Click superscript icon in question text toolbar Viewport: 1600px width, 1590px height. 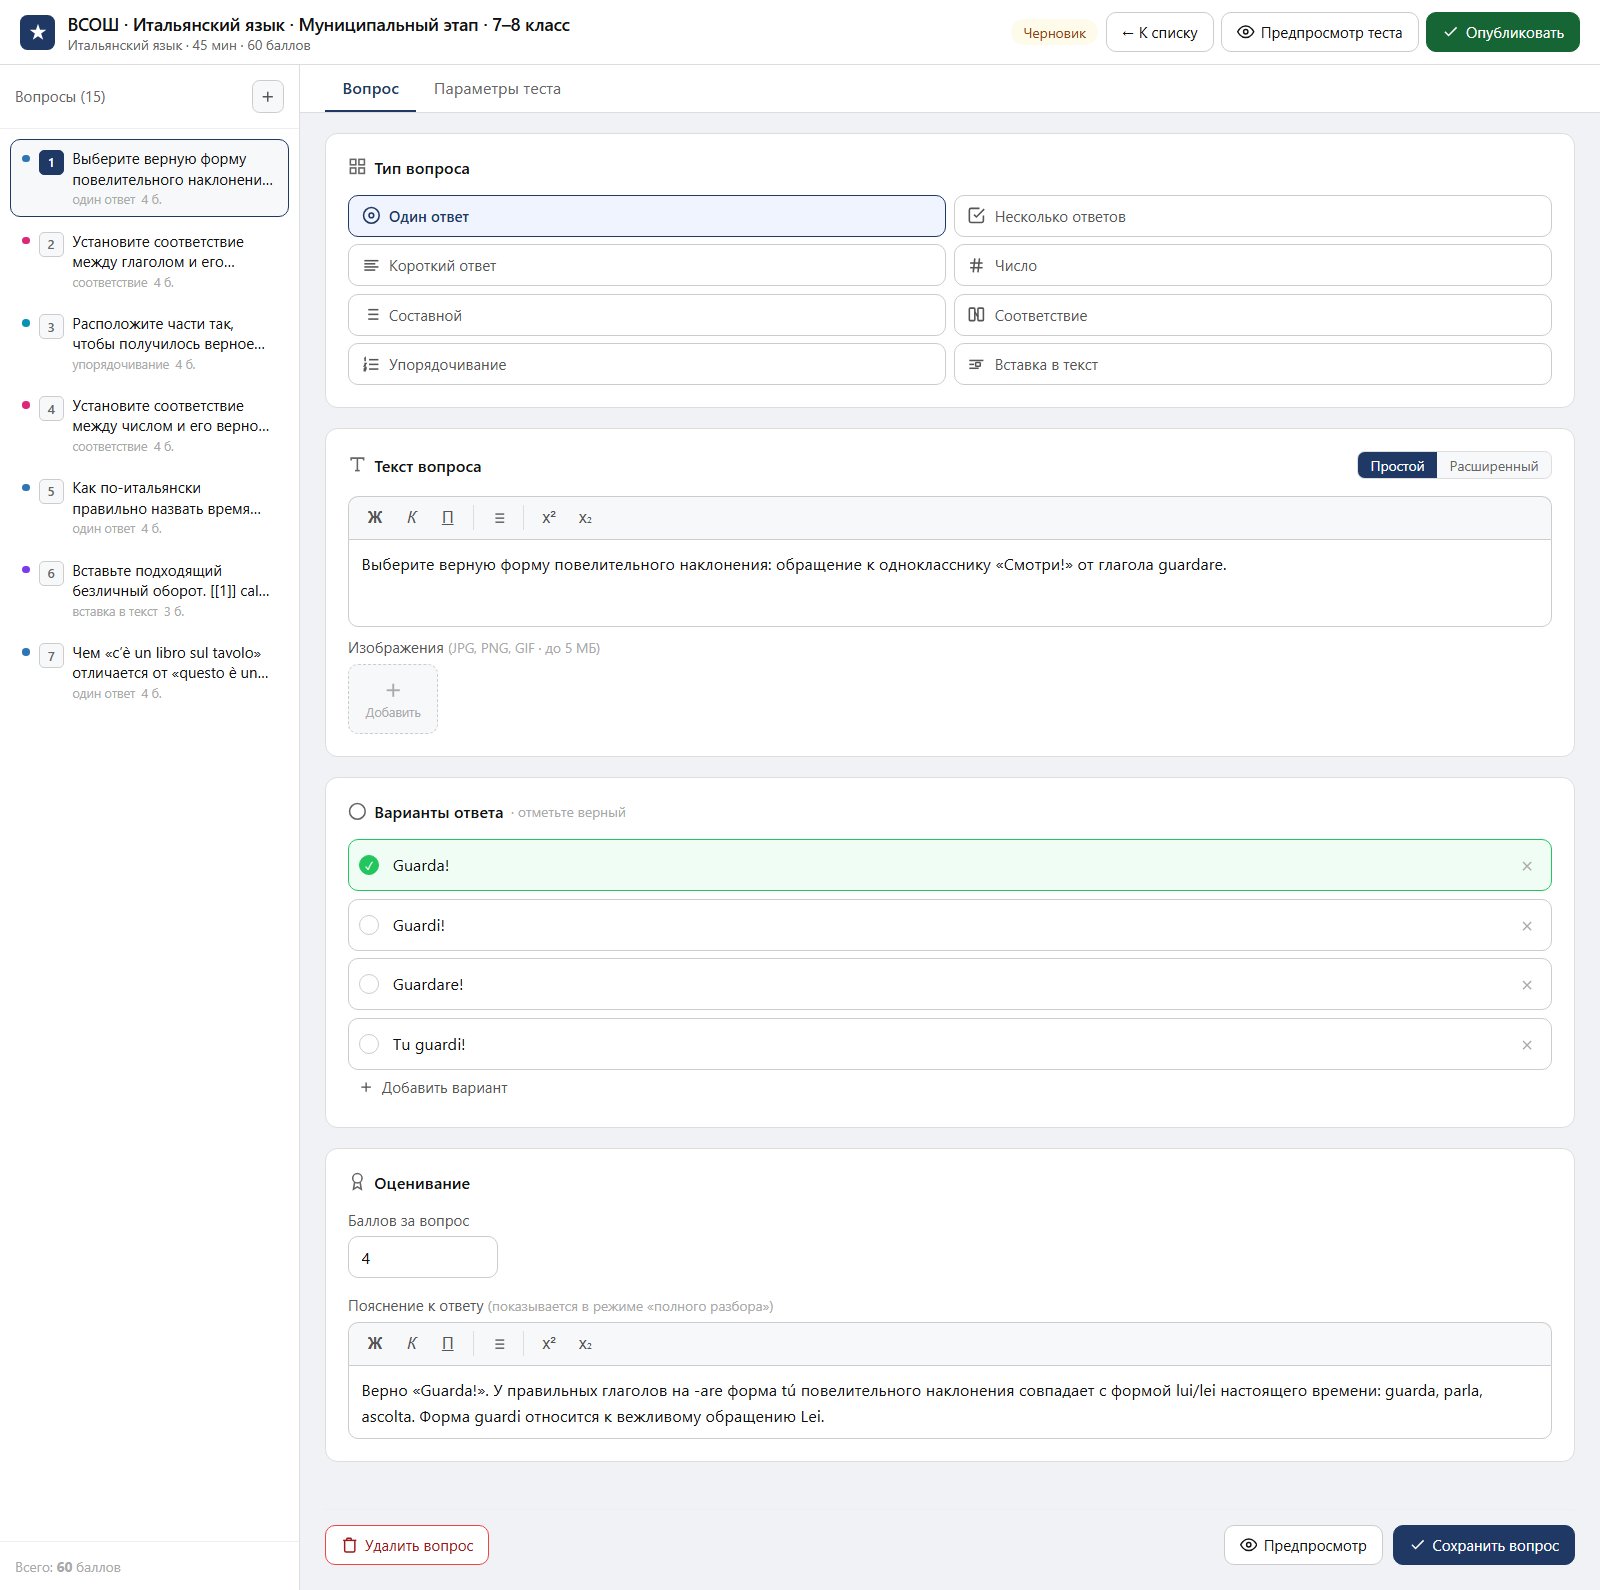click(x=549, y=518)
